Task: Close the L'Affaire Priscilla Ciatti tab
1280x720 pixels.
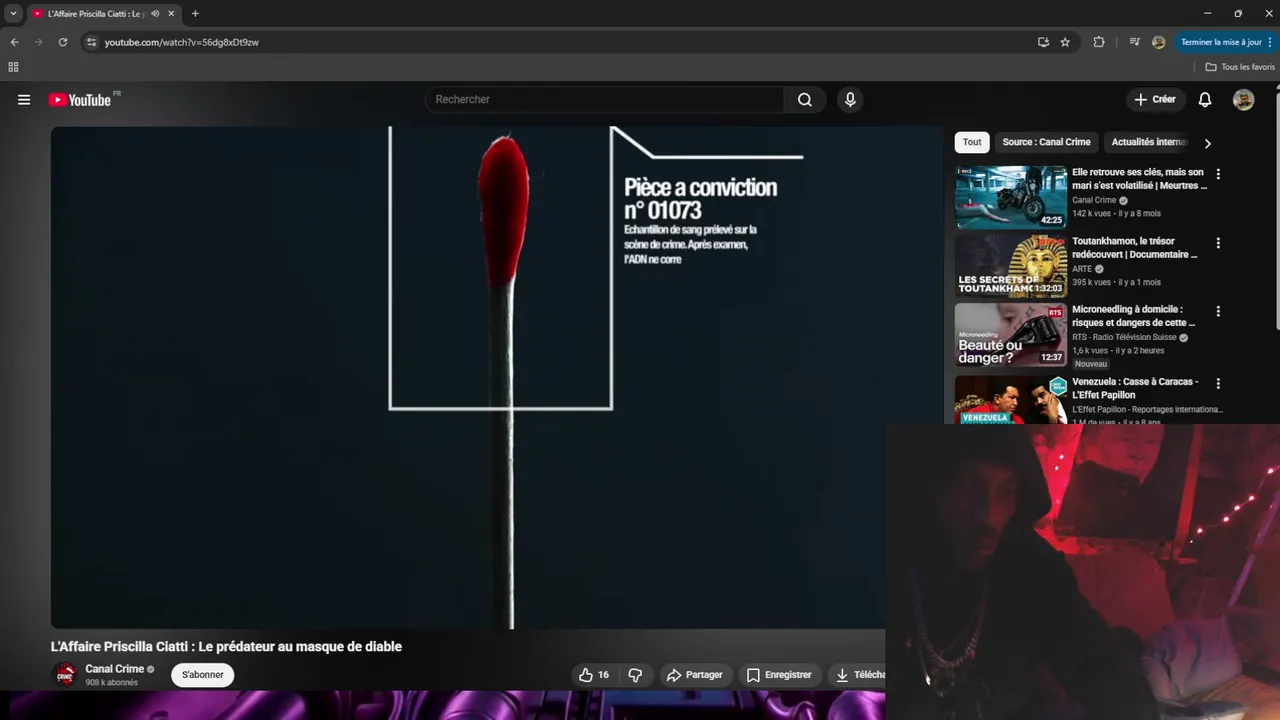Action: point(171,14)
